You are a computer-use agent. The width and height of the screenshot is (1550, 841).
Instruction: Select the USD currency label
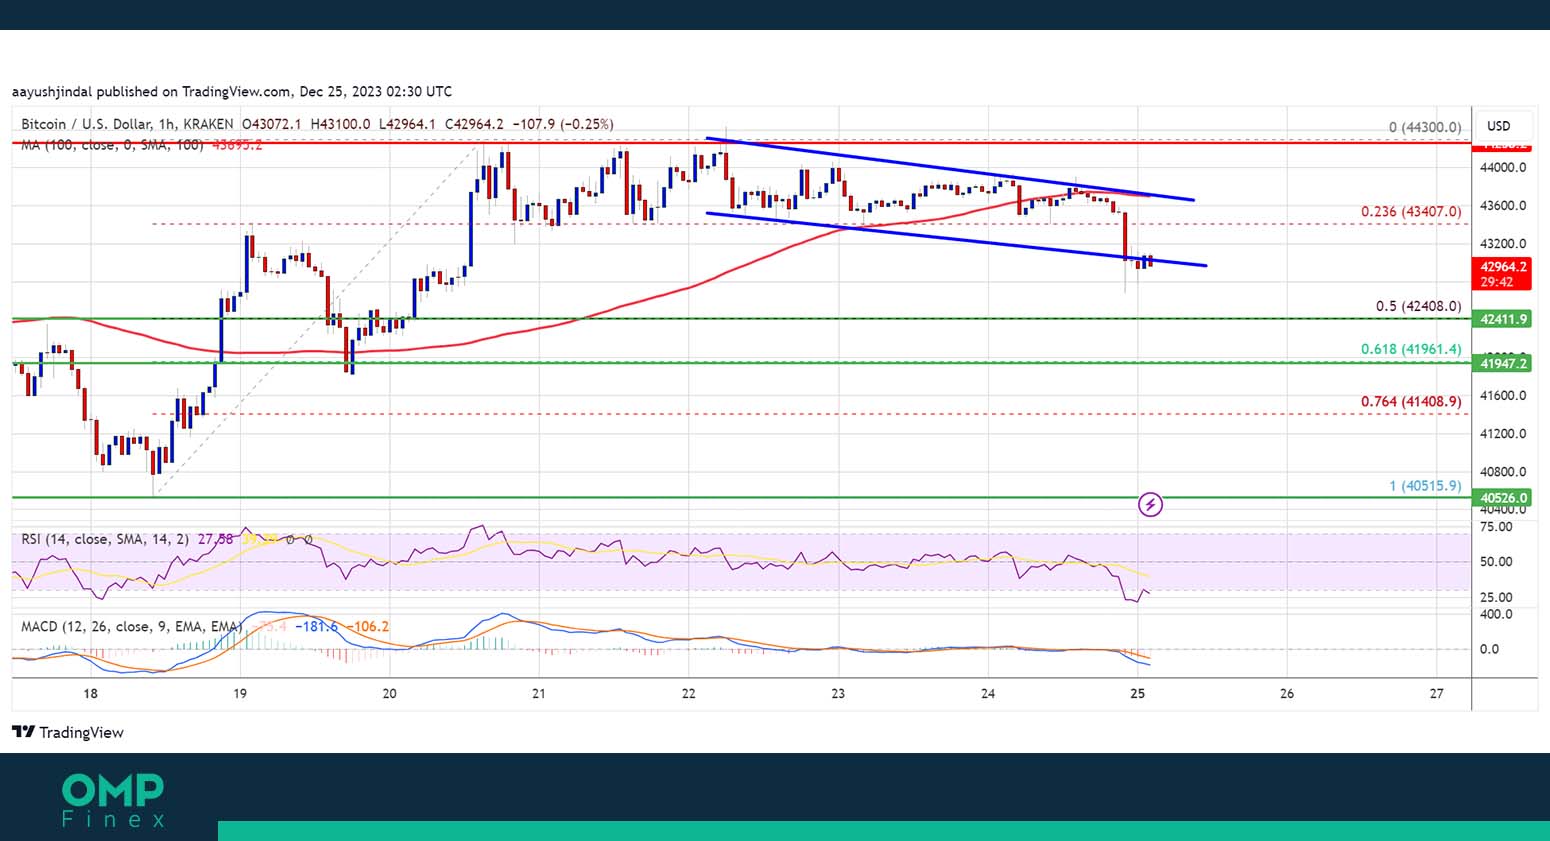coord(1498,126)
